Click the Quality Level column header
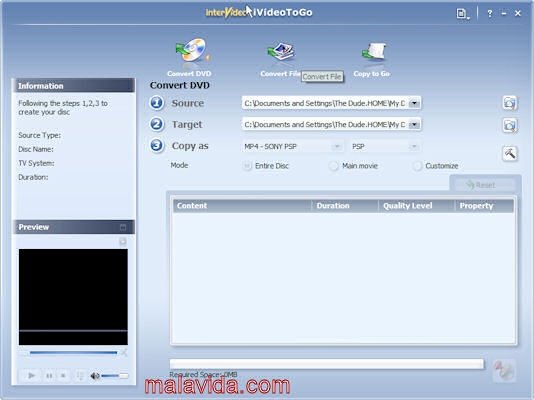 (417, 206)
